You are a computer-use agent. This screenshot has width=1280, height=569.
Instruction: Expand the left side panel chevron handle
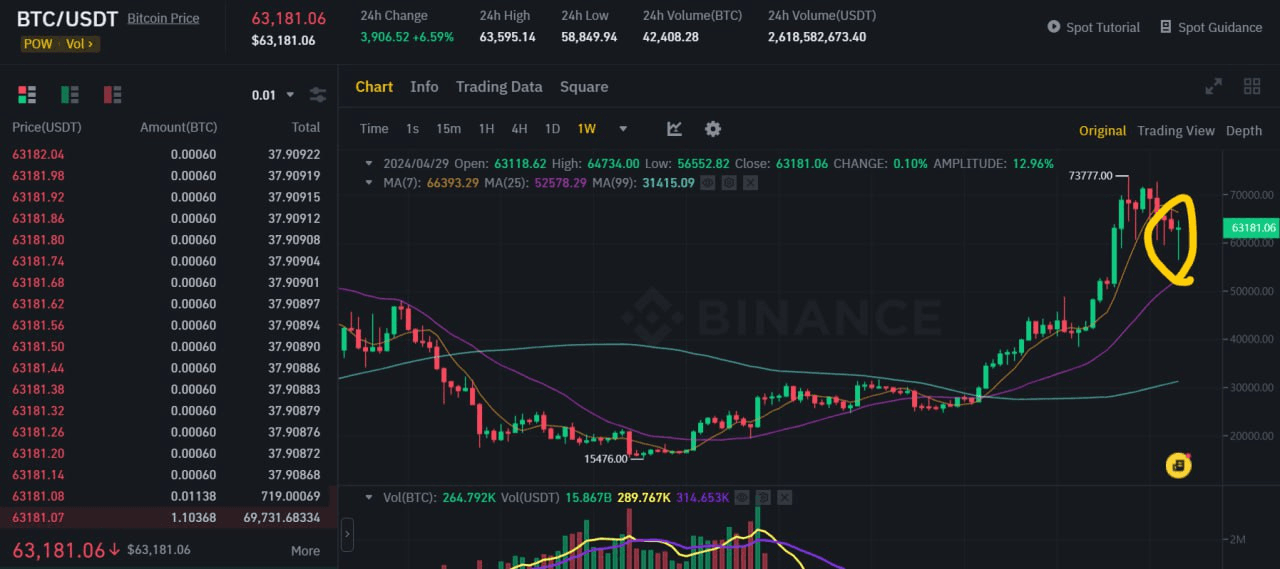pyautogui.click(x=347, y=535)
